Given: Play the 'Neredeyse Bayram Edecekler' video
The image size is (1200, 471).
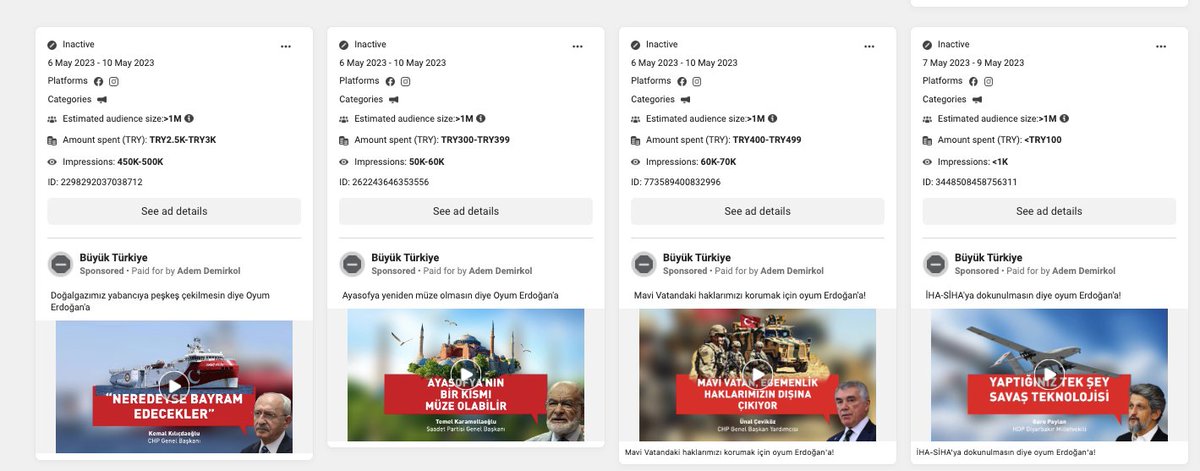Looking at the screenshot, I should tap(174, 385).
